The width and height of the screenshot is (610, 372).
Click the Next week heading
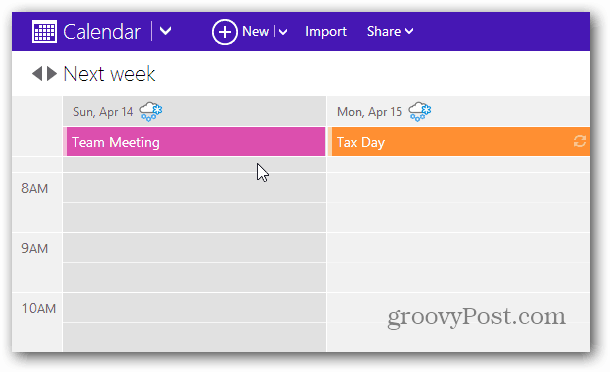point(109,74)
